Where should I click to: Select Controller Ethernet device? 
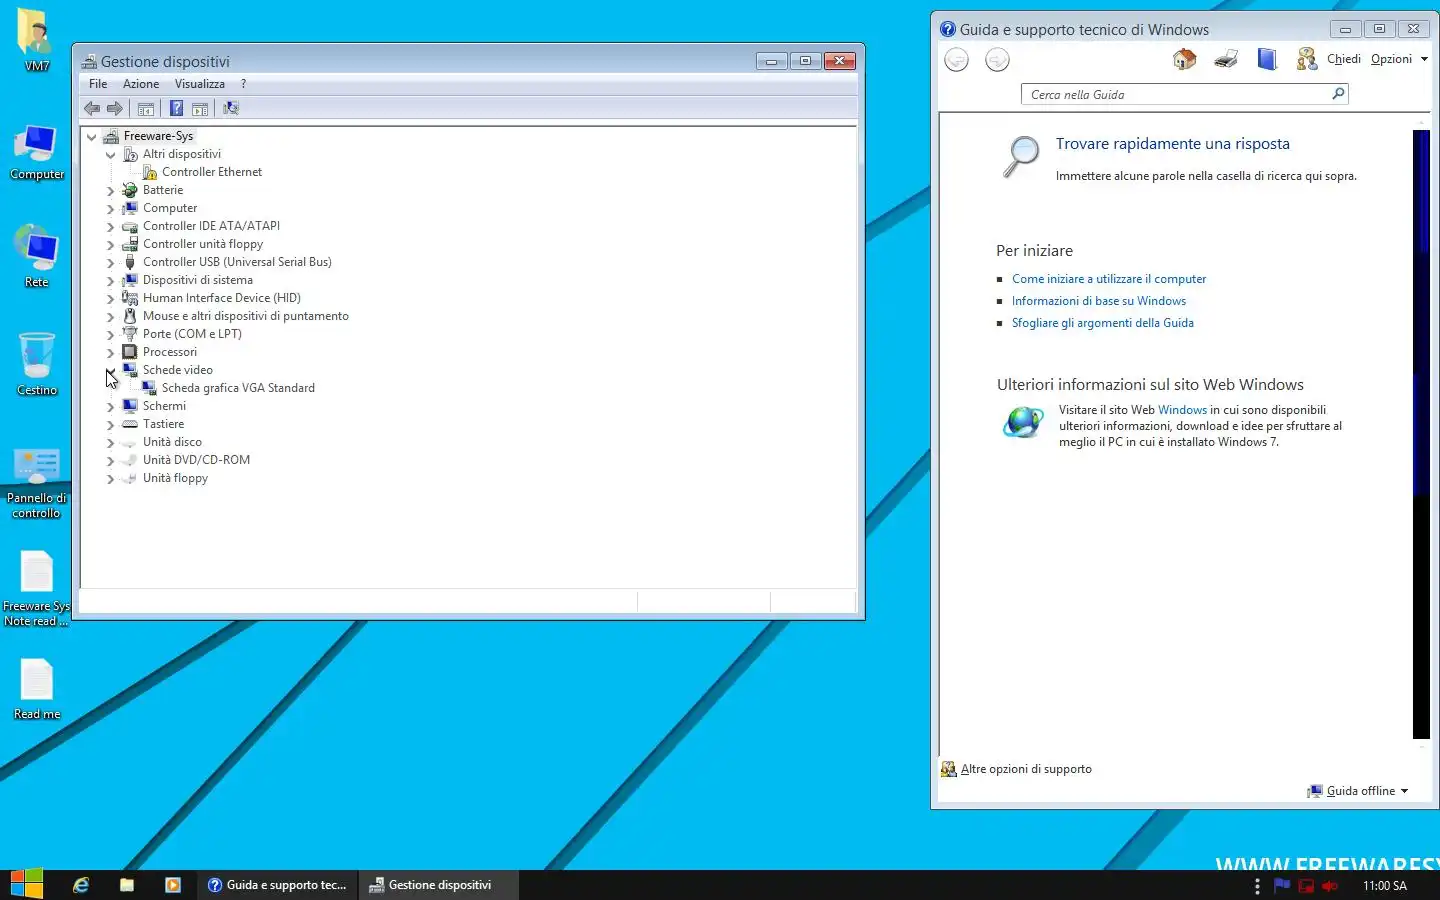click(x=212, y=172)
